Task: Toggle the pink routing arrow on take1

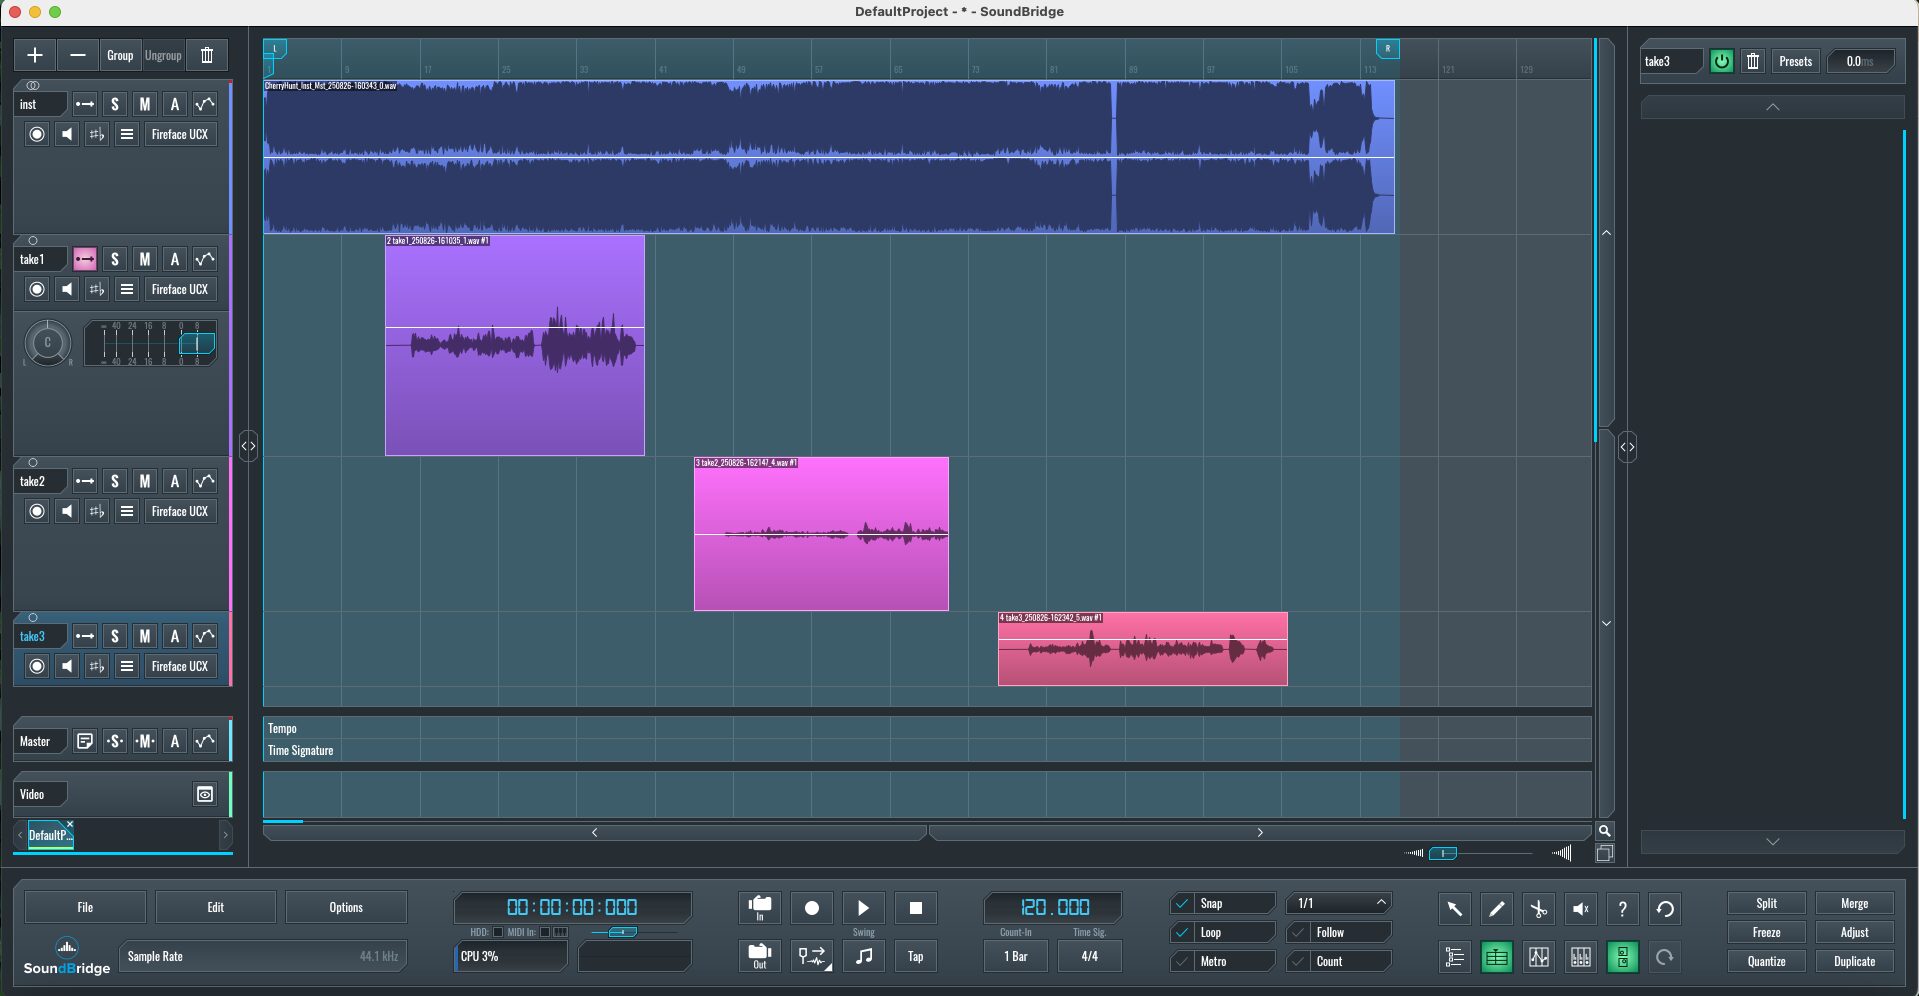Action: pyautogui.click(x=85, y=259)
